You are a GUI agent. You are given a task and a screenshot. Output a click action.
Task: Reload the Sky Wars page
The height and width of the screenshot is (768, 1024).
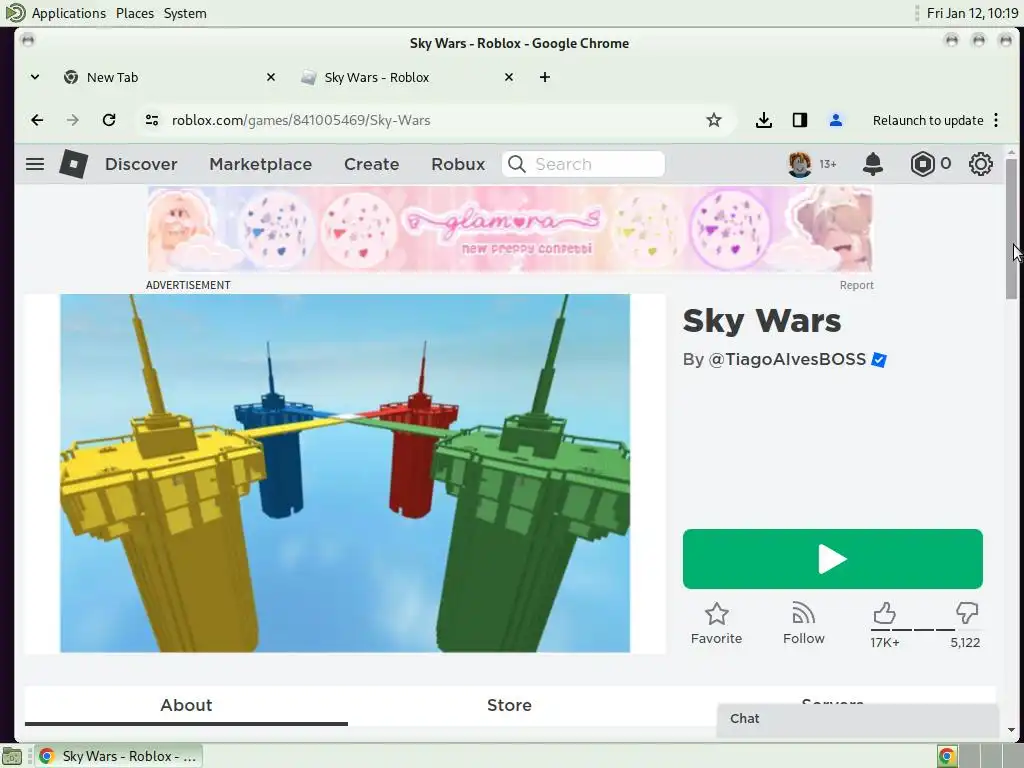(109, 120)
